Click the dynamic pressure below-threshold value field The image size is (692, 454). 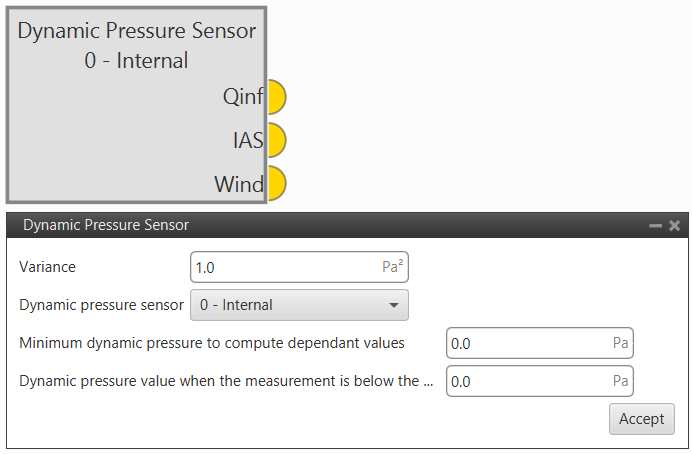528,381
